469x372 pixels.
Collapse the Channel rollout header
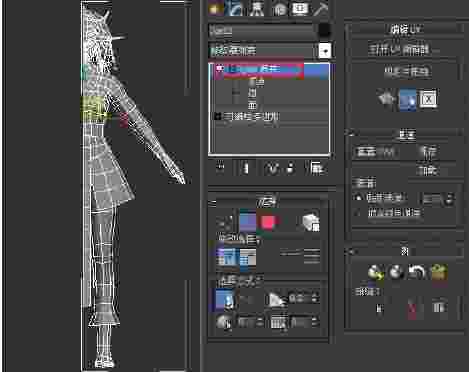point(405,134)
